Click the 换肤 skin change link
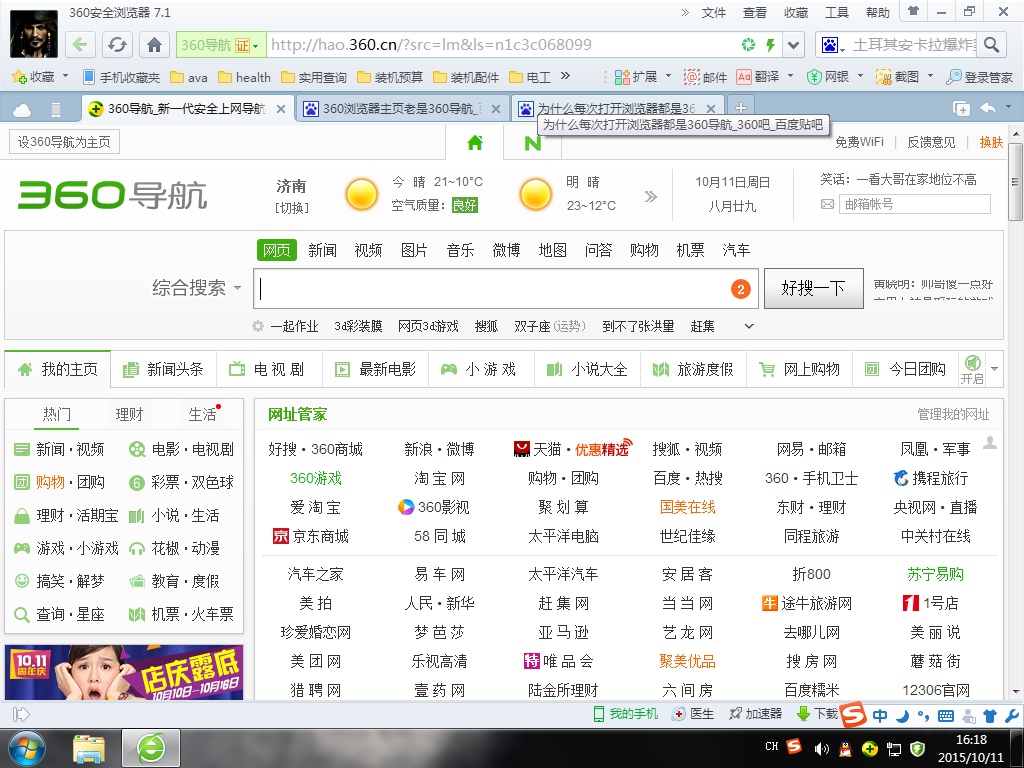 click(x=991, y=142)
